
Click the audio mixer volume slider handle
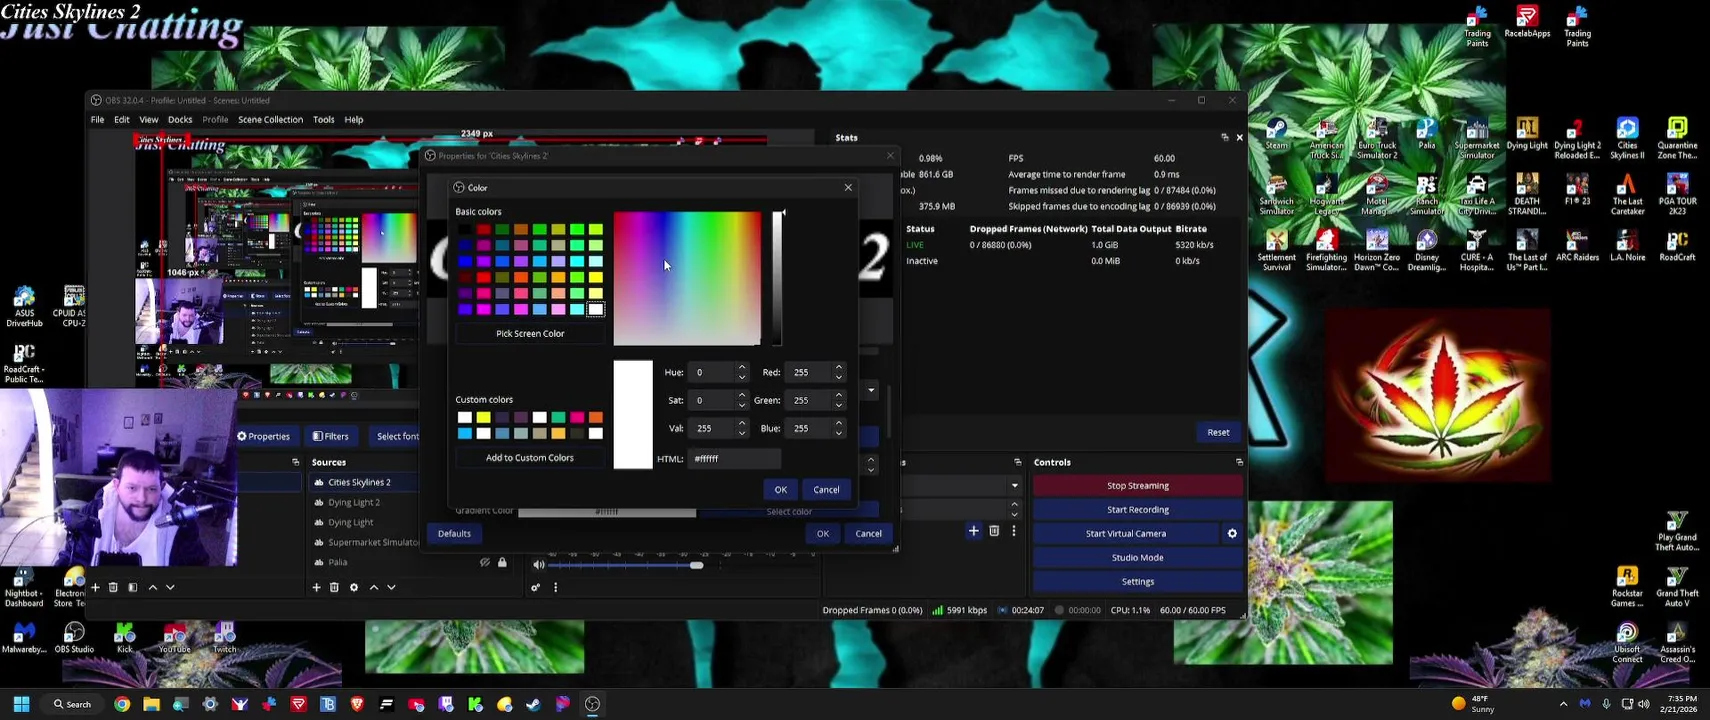point(697,565)
